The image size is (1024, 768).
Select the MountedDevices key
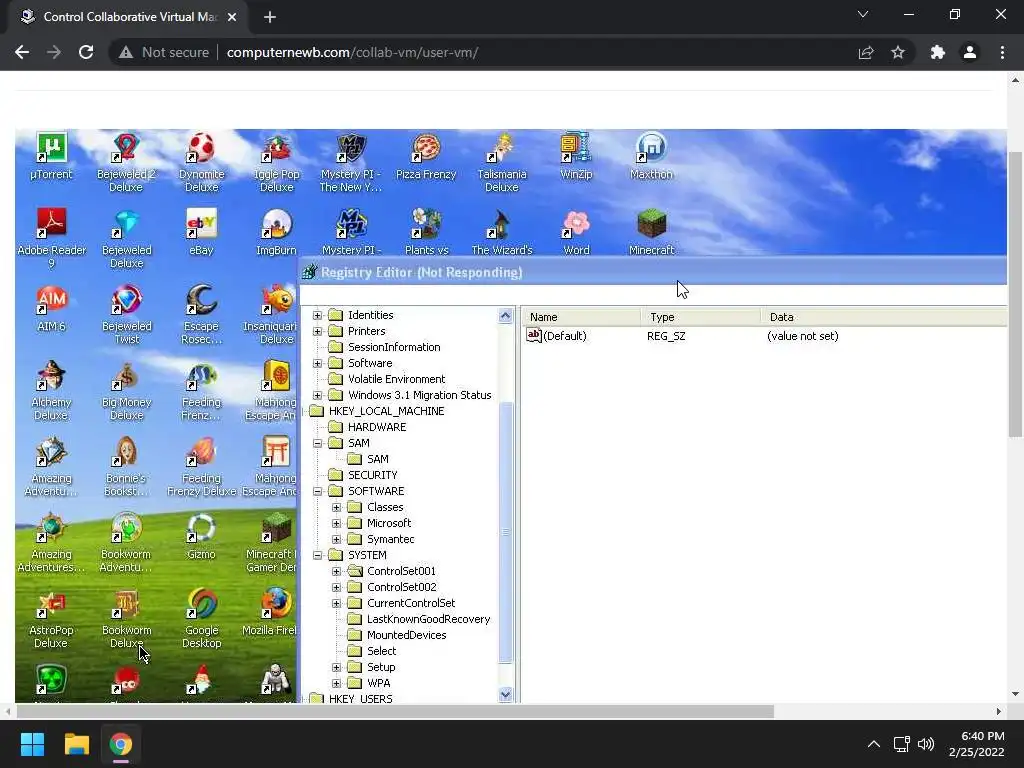(x=406, y=635)
